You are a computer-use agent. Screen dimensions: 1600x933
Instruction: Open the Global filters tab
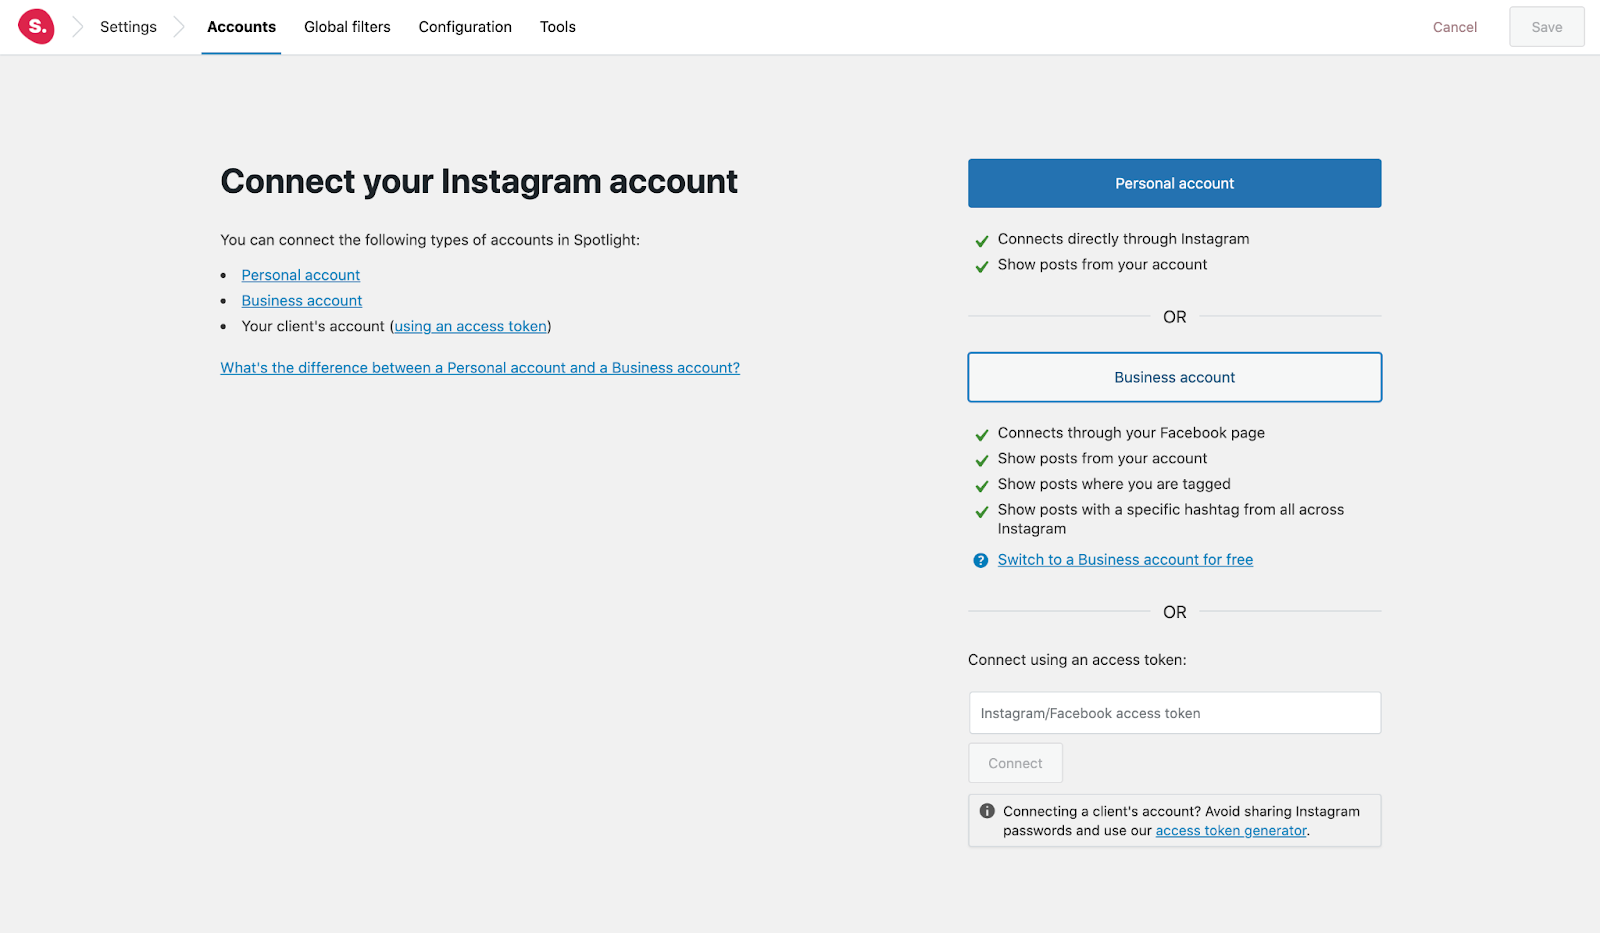tap(347, 27)
